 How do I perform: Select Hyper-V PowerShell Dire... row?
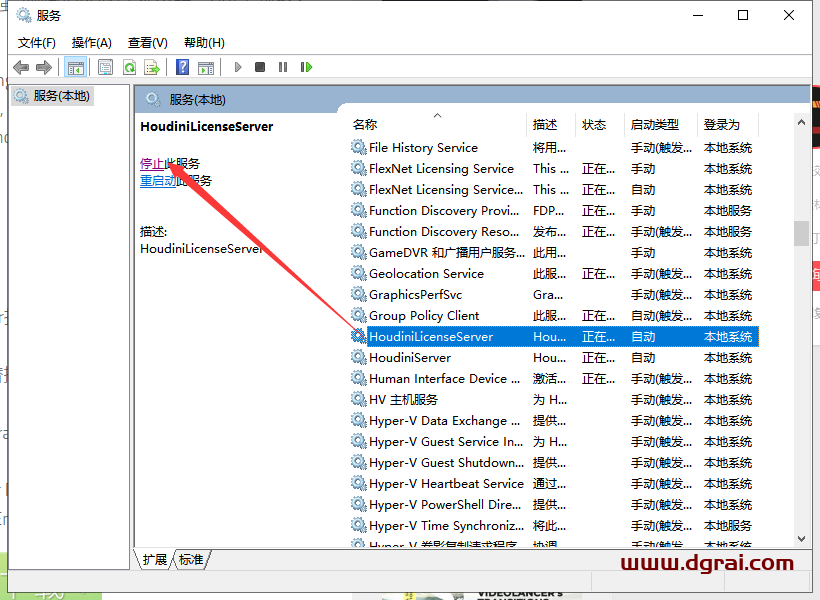click(554, 504)
